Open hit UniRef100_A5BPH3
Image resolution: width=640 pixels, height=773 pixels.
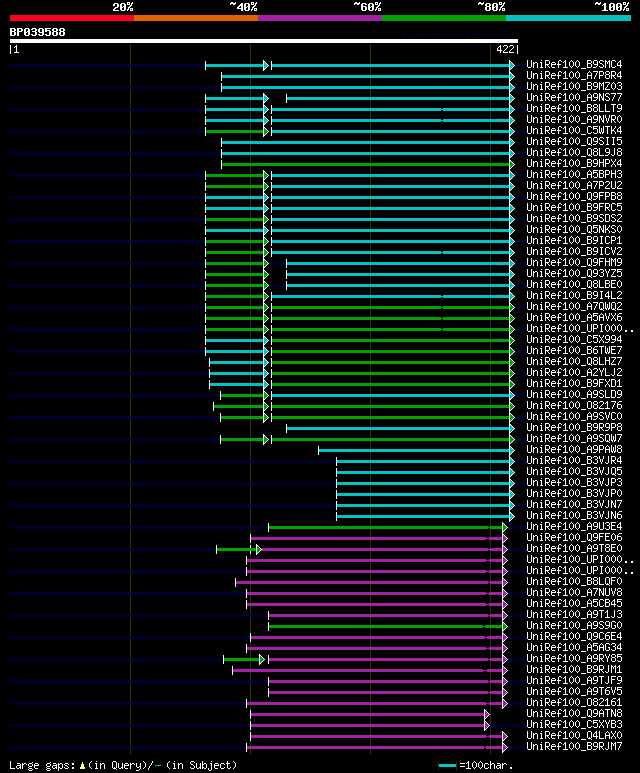tap(574, 175)
